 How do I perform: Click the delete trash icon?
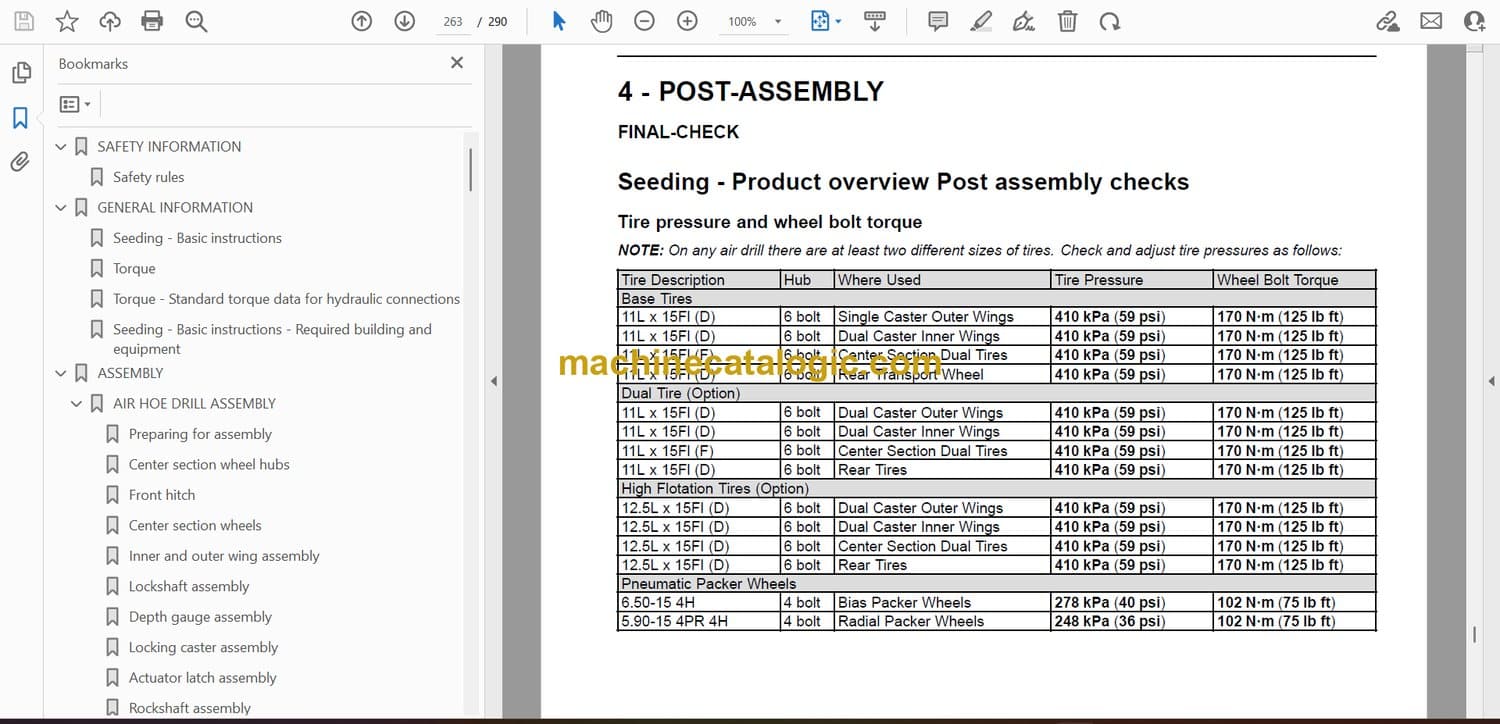tap(1067, 21)
